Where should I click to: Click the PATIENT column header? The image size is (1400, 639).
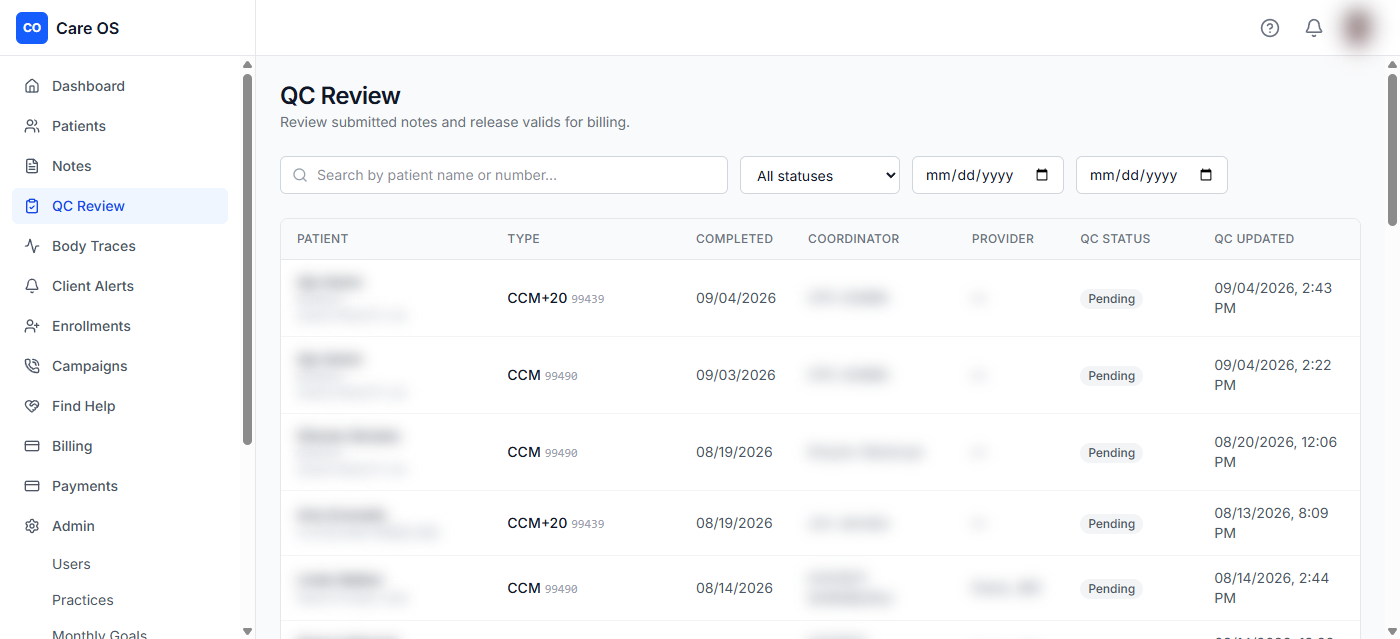coord(322,239)
